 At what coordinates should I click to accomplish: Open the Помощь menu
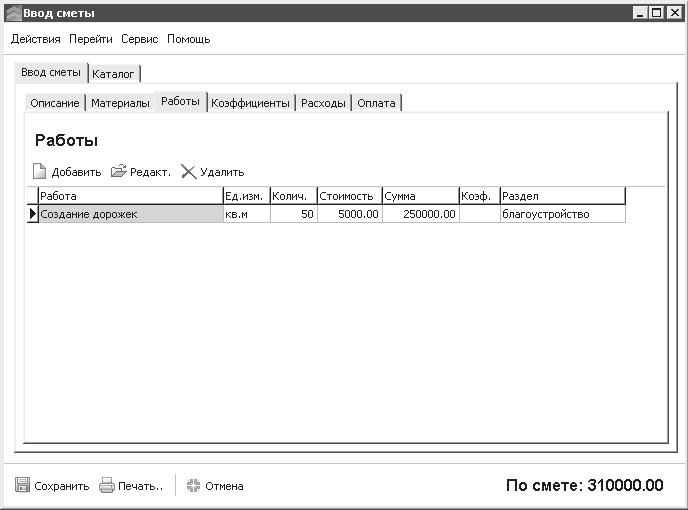click(x=188, y=39)
